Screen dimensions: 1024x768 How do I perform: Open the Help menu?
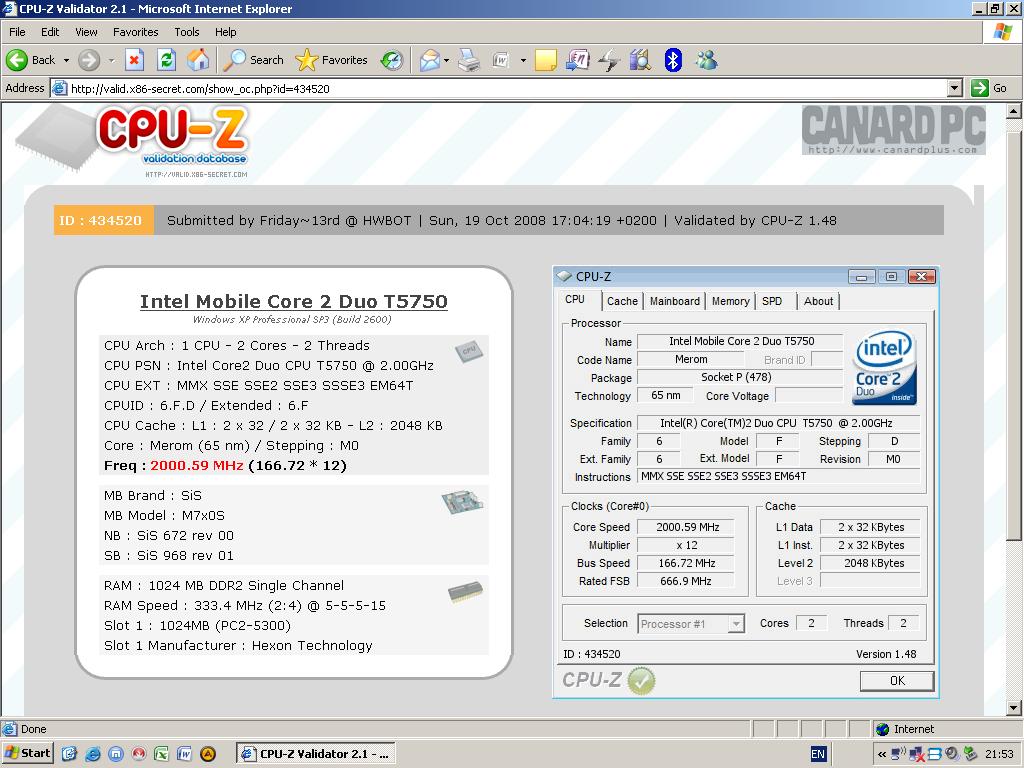click(x=226, y=32)
